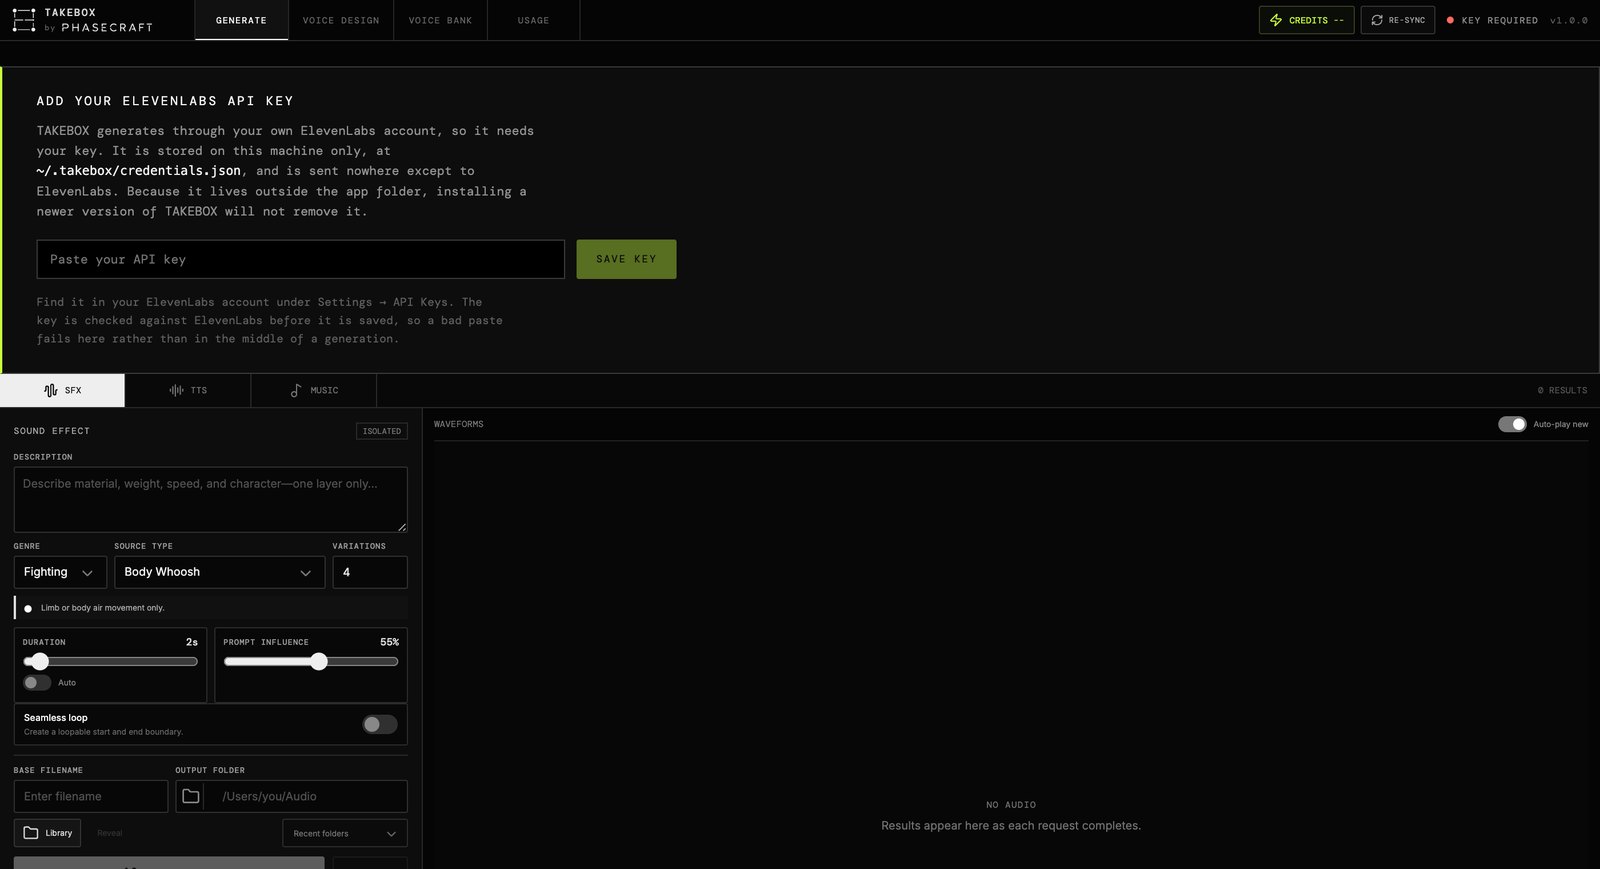Image resolution: width=1600 pixels, height=869 pixels.
Task: Enable the Seamless loop switch
Action: coord(380,724)
